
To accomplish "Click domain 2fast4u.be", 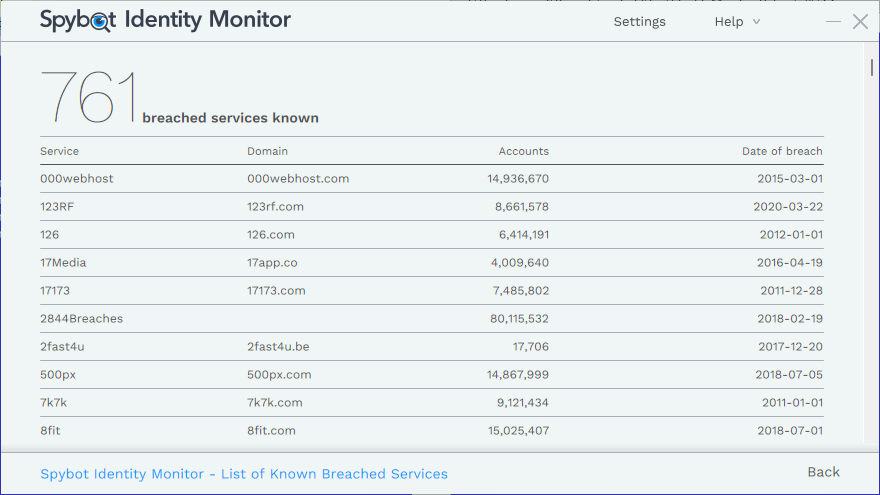I will point(278,347).
